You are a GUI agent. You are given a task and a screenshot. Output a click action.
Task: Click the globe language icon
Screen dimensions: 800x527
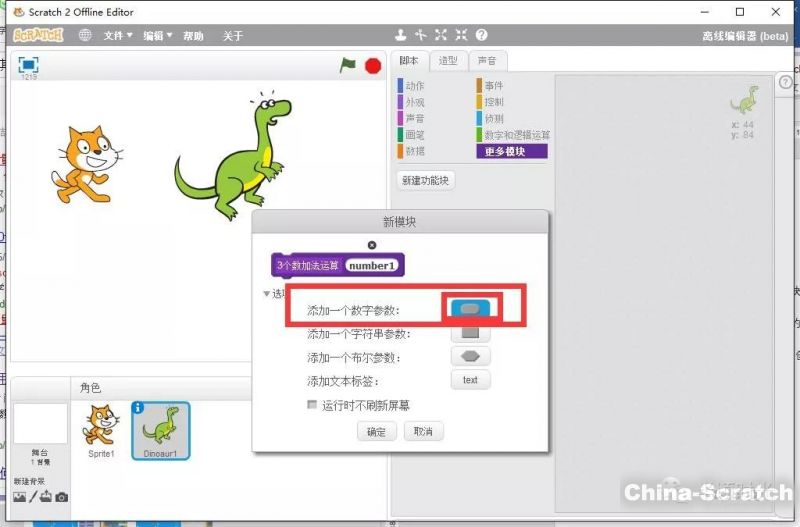85,36
